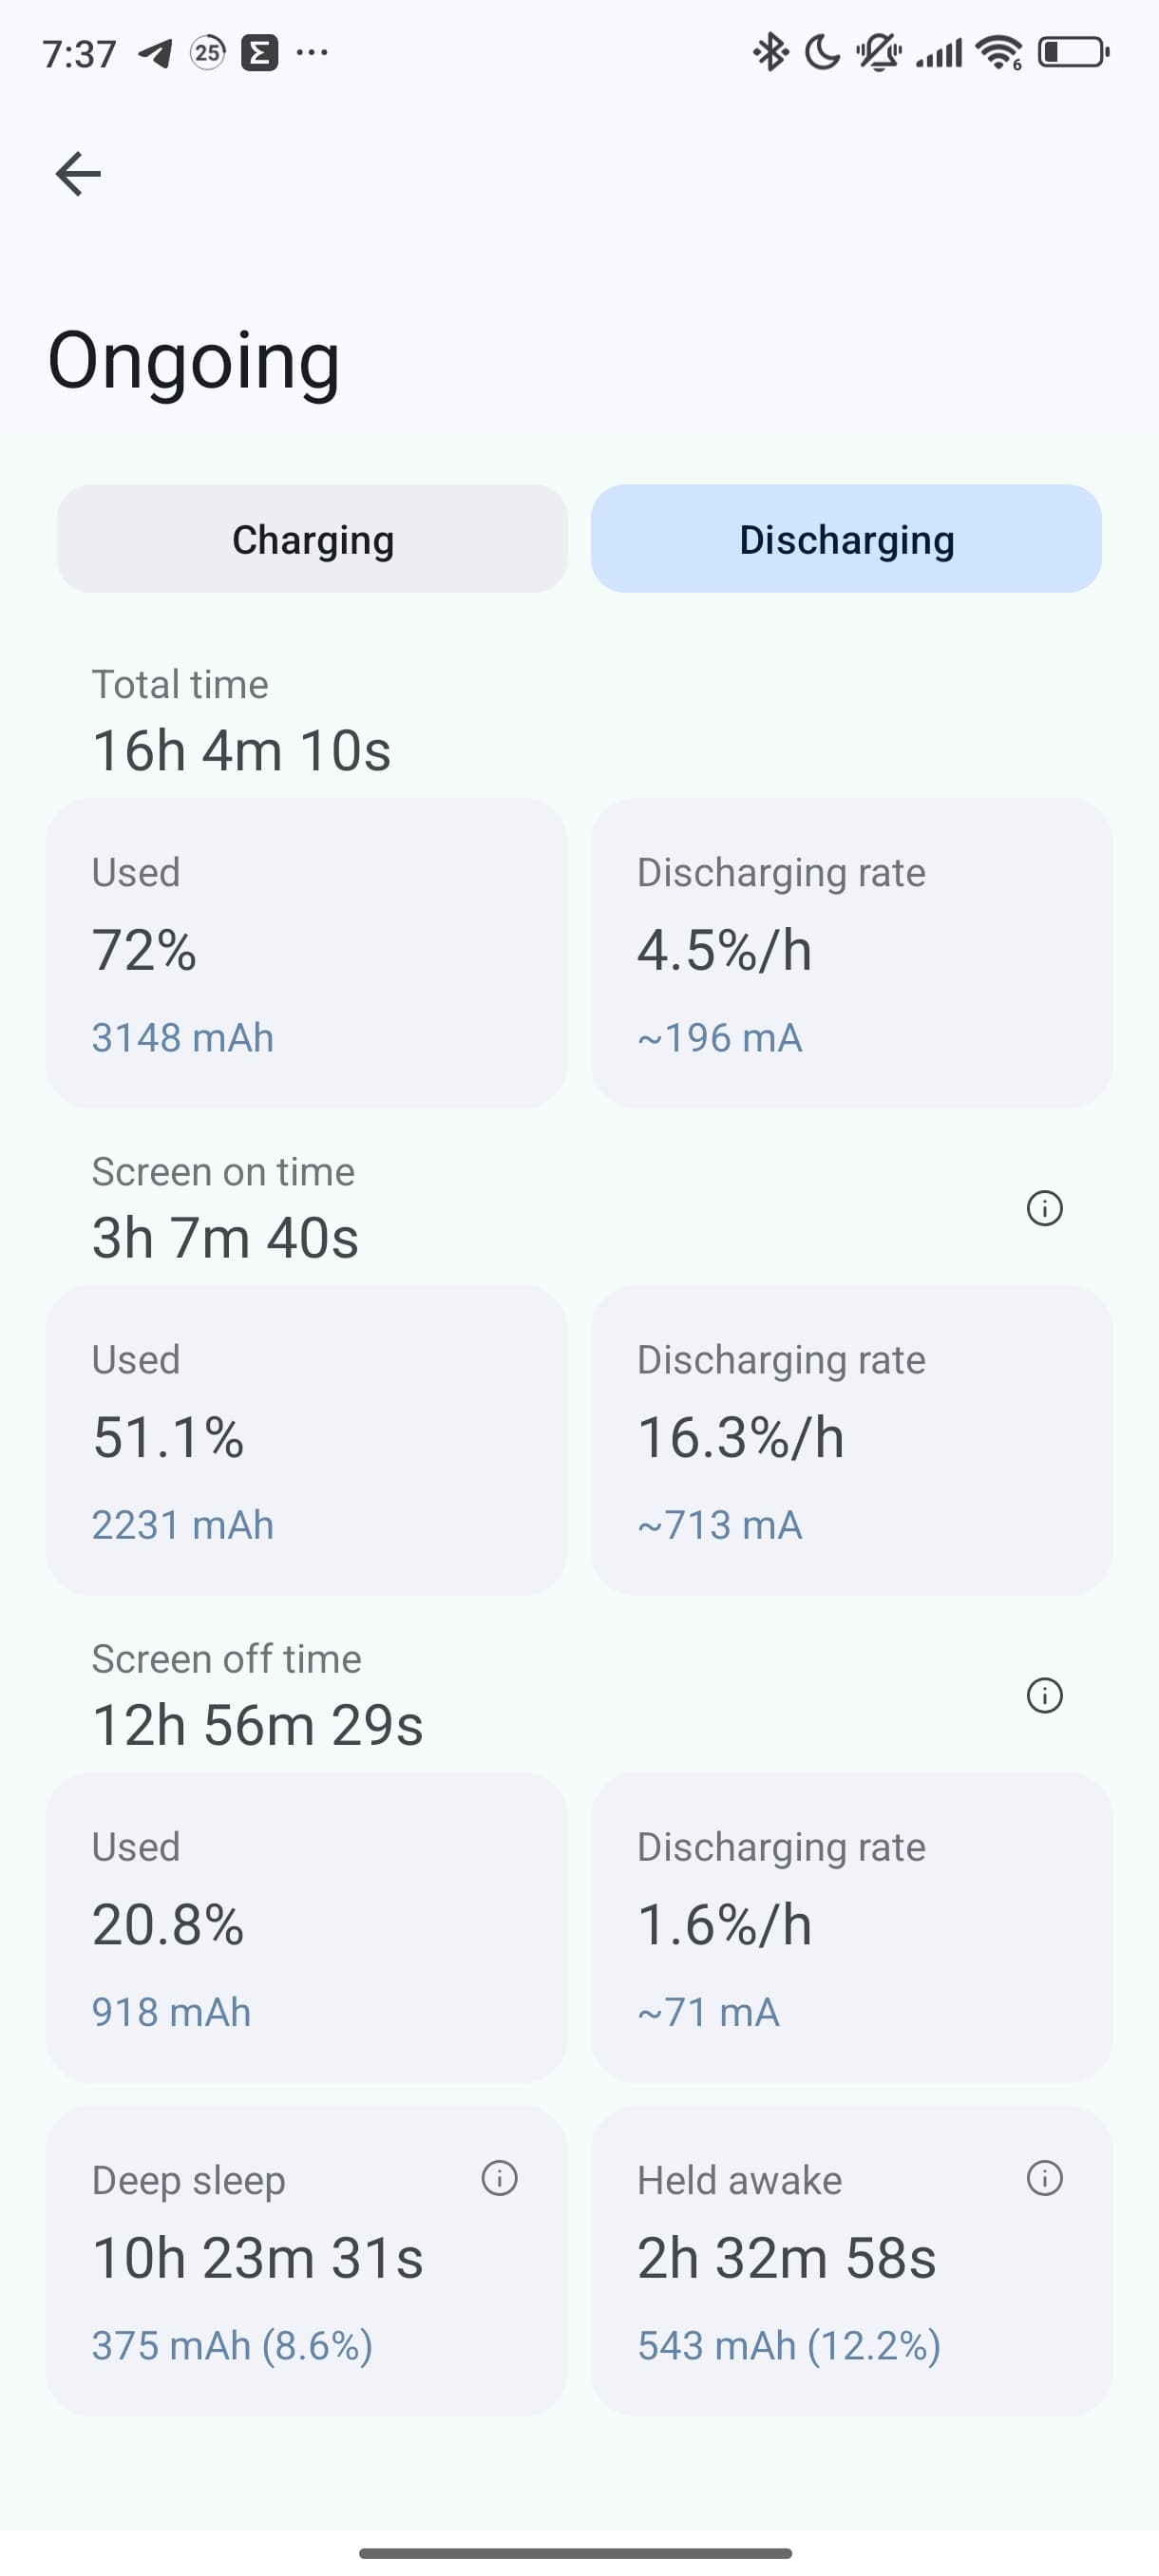Open Screen off time info icon
This screenshot has height=2576, width=1159.
1044,1695
